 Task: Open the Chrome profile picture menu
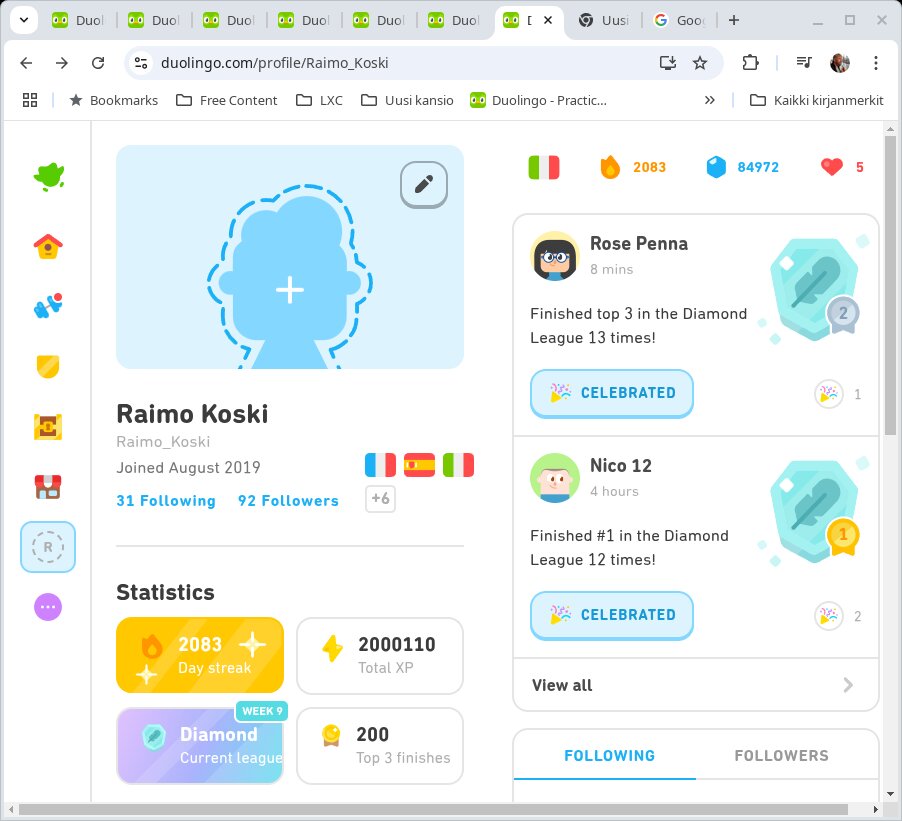(840, 63)
